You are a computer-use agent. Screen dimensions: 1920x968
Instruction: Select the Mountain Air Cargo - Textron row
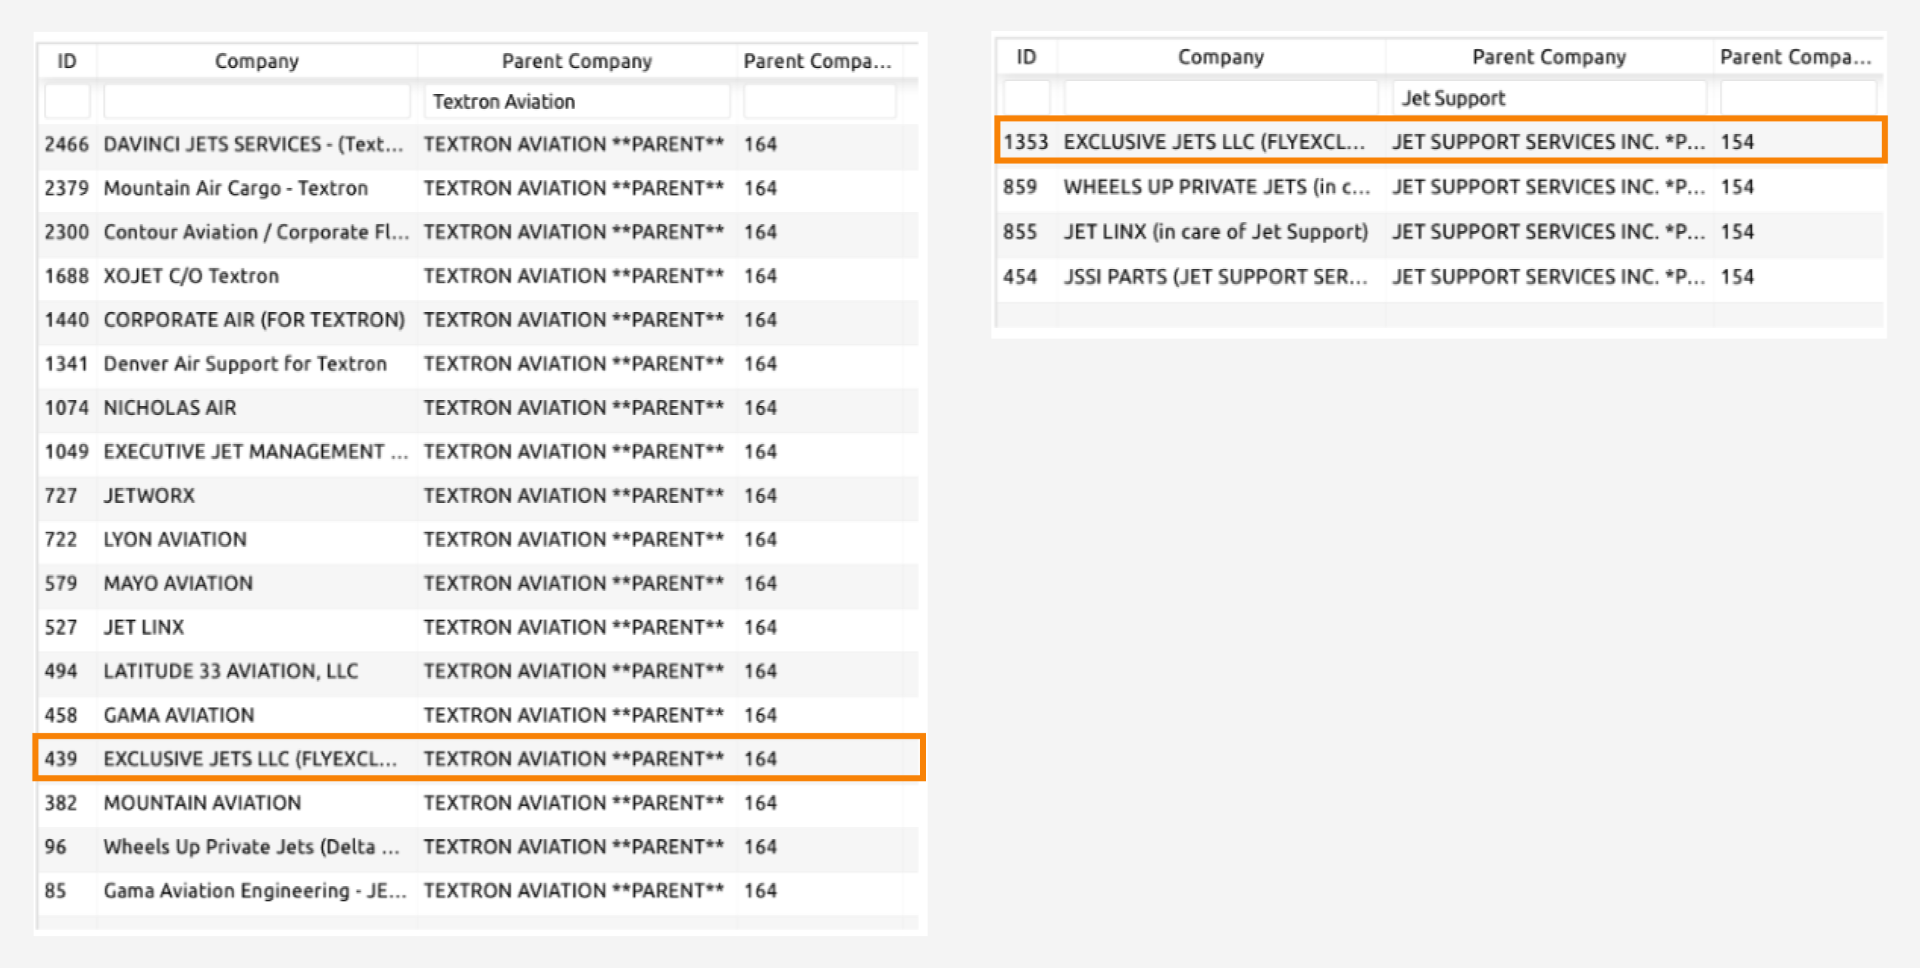478,188
